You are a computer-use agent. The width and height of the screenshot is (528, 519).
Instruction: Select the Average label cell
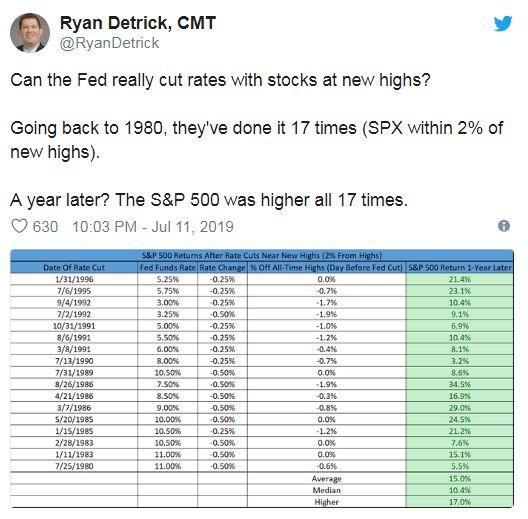pos(327,479)
